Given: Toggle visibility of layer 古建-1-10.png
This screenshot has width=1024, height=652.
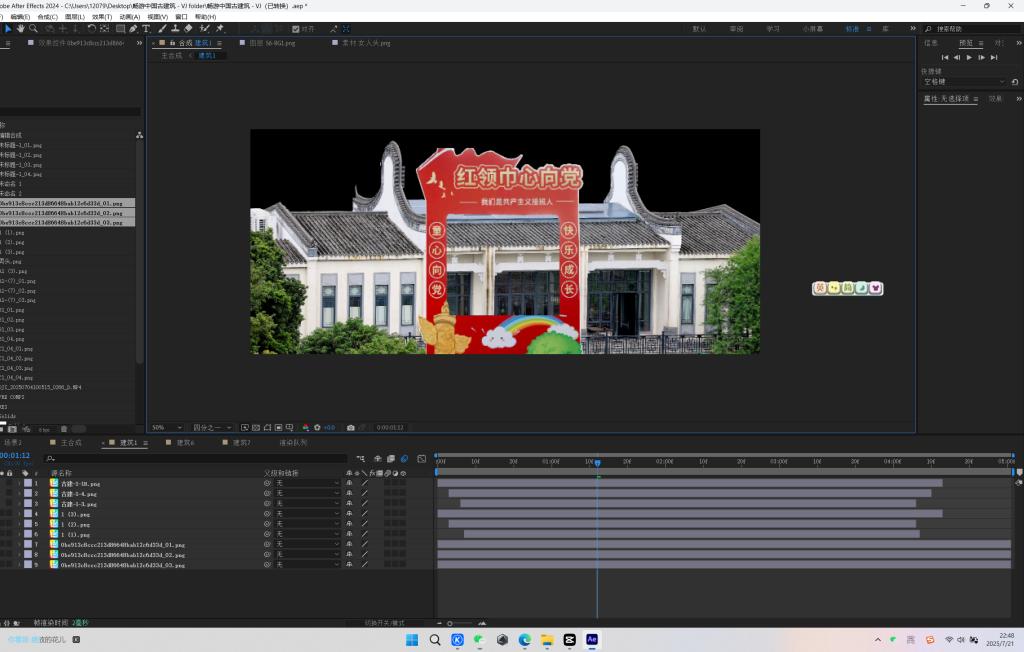Looking at the screenshot, I should point(2,483).
